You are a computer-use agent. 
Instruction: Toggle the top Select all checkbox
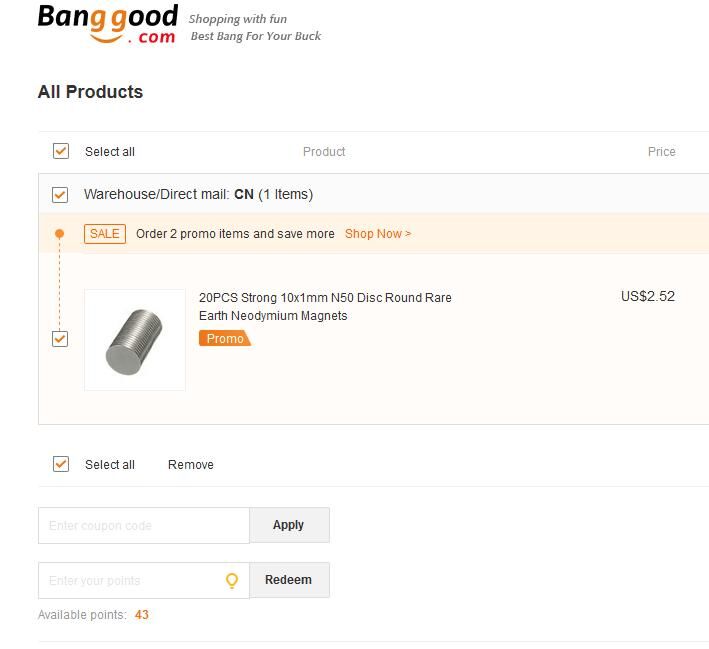pyautogui.click(x=61, y=151)
